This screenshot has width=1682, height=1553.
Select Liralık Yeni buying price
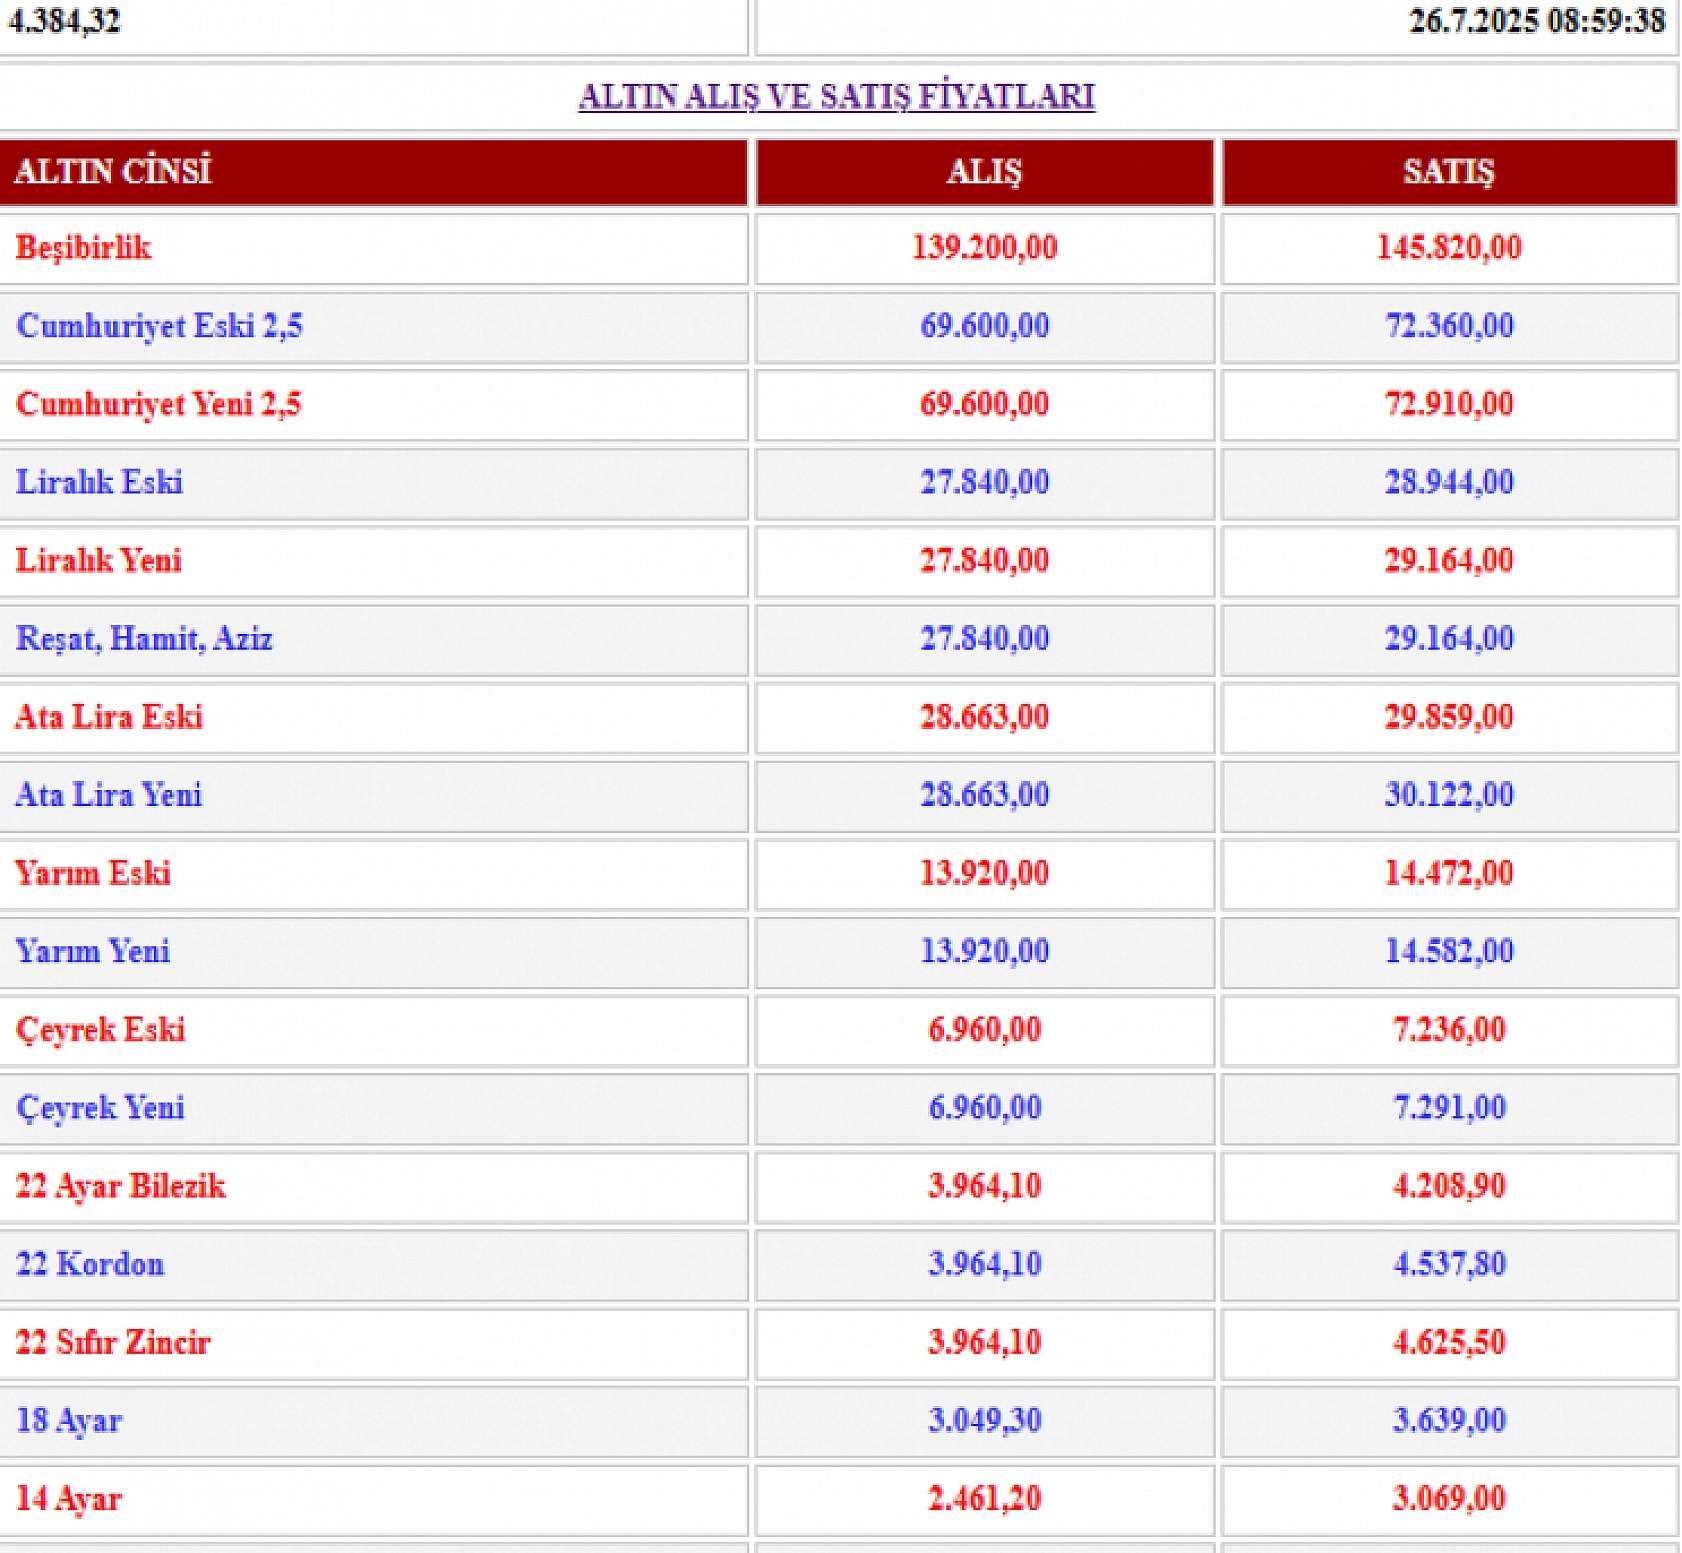click(x=984, y=560)
